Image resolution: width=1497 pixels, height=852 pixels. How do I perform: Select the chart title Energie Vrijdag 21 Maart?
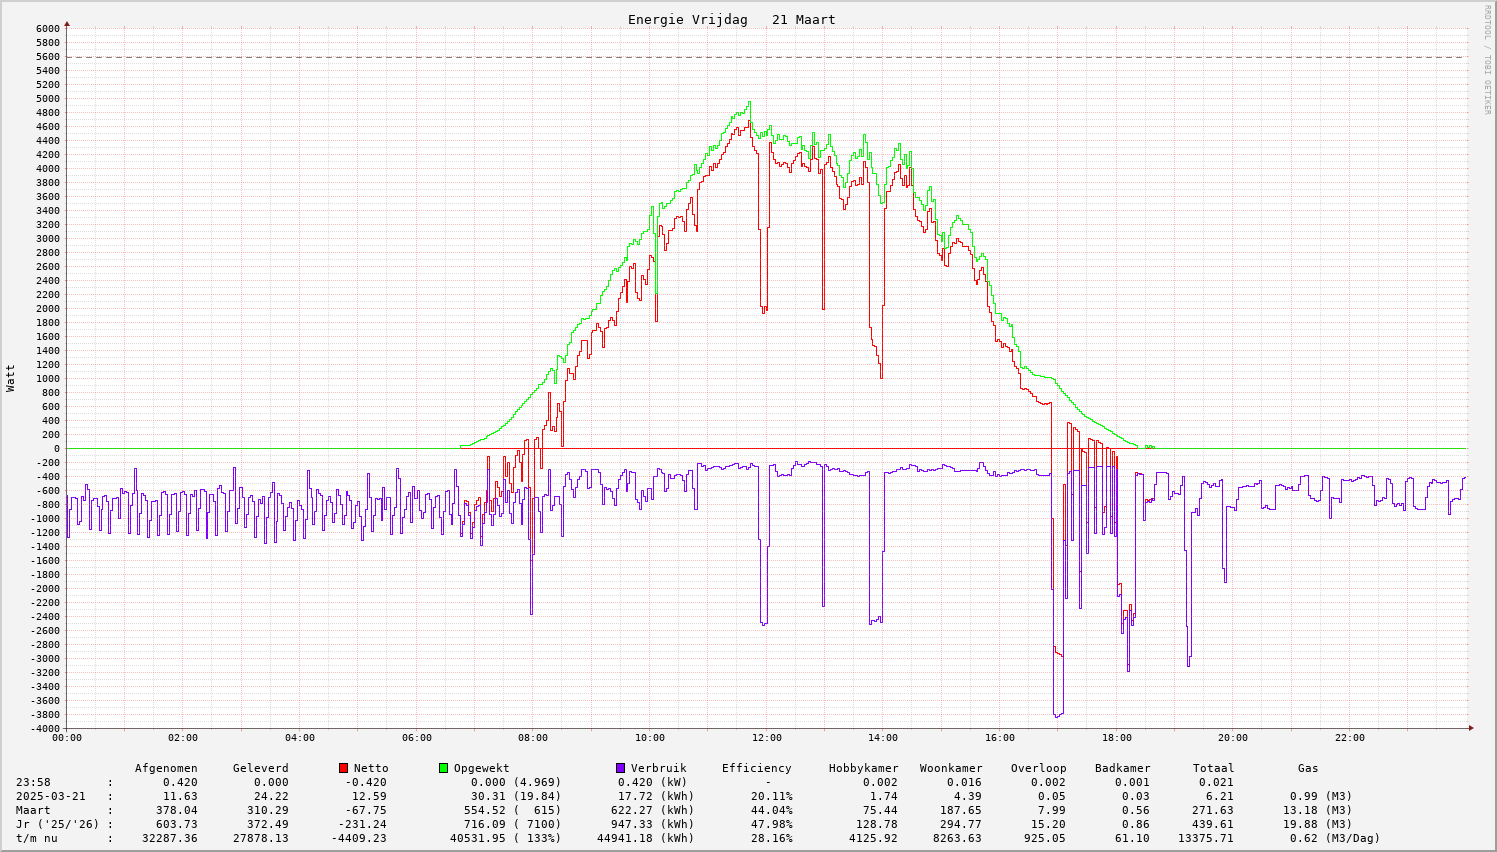(x=731, y=20)
